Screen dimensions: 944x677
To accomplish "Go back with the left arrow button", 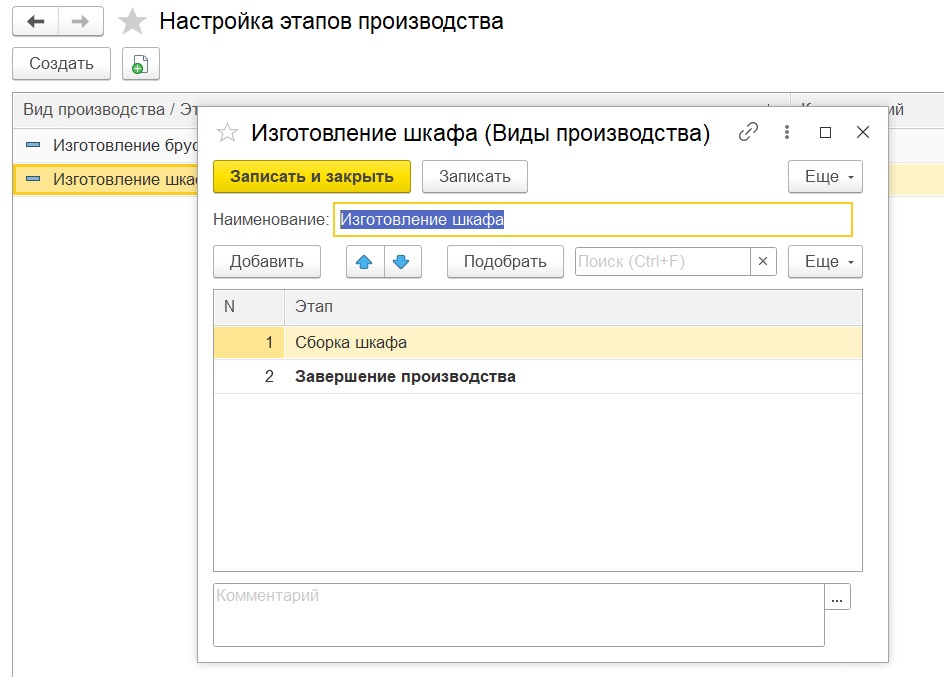I will pyautogui.click(x=36, y=22).
